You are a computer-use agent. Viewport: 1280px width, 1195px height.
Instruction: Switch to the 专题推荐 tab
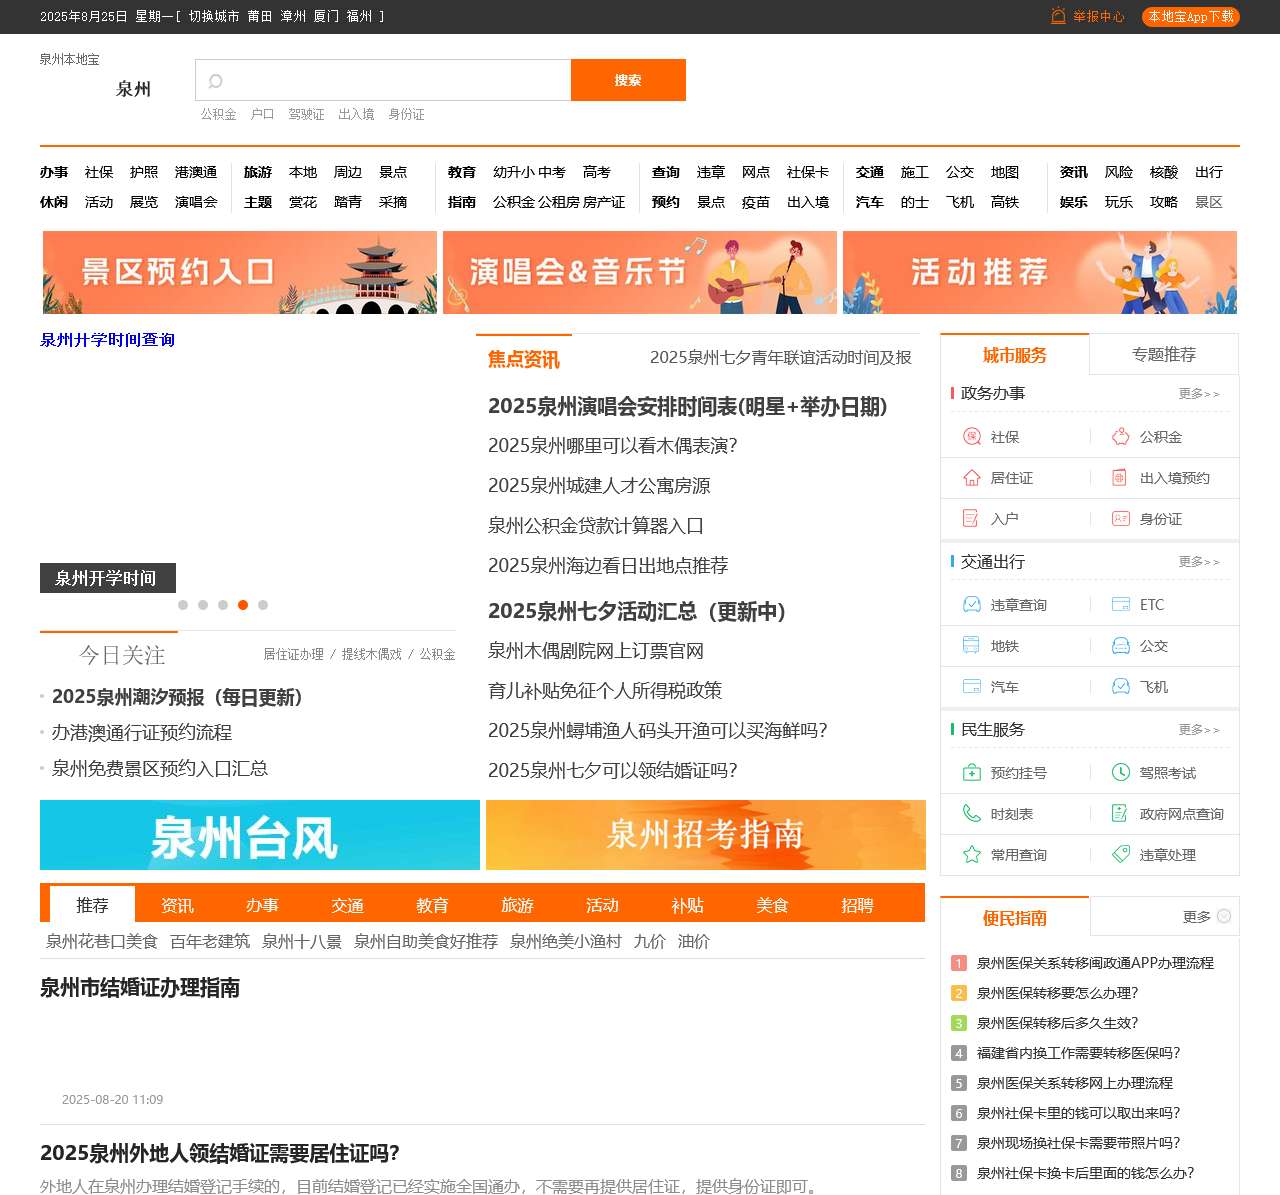1163,355
